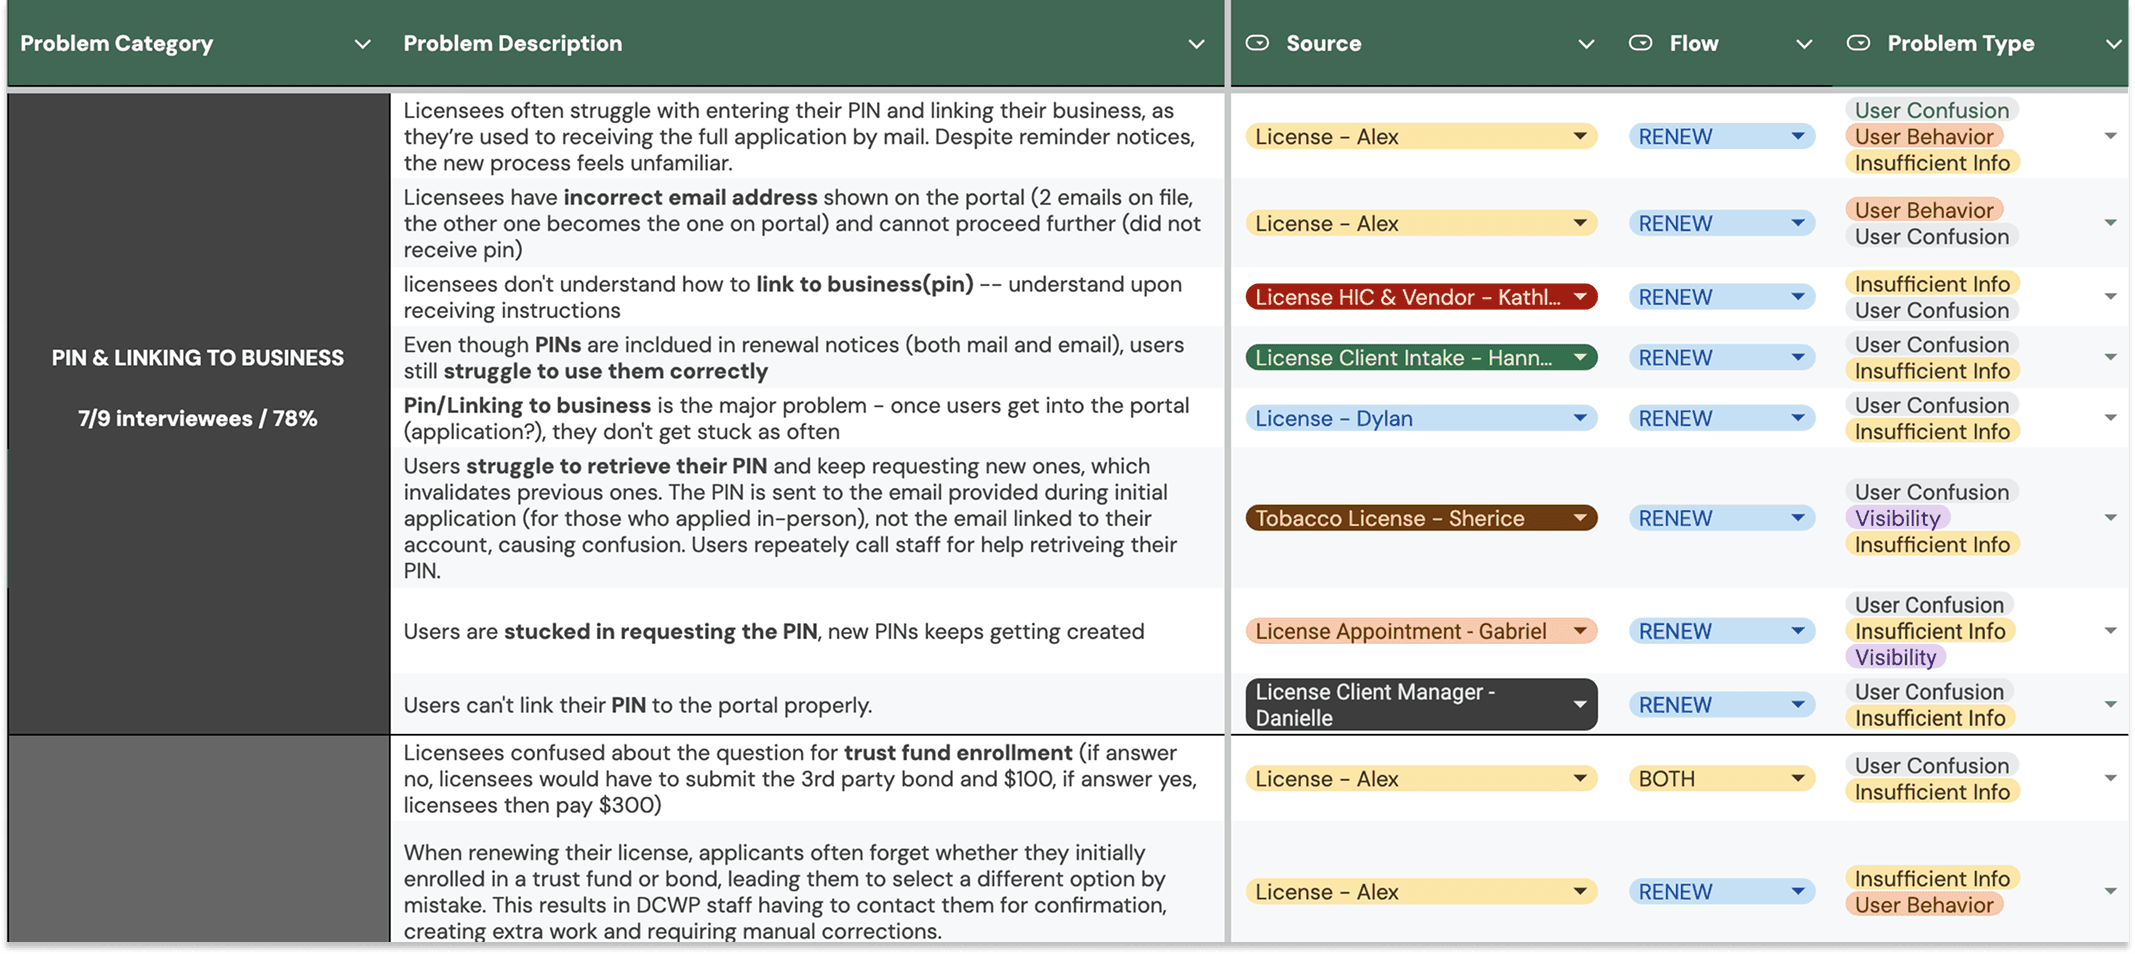Screen dimensions: 2135x954
Task: Open problem type arrow for the Gabriel row
Action: (x=2110, y=631)
